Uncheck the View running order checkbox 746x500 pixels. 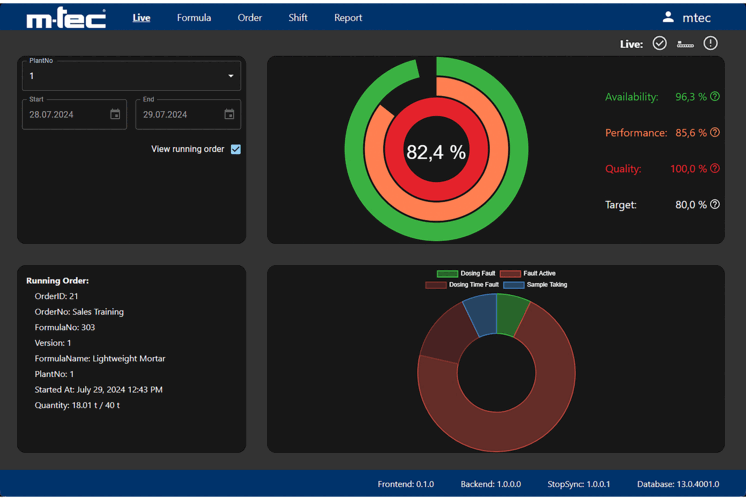pos(236,149)
